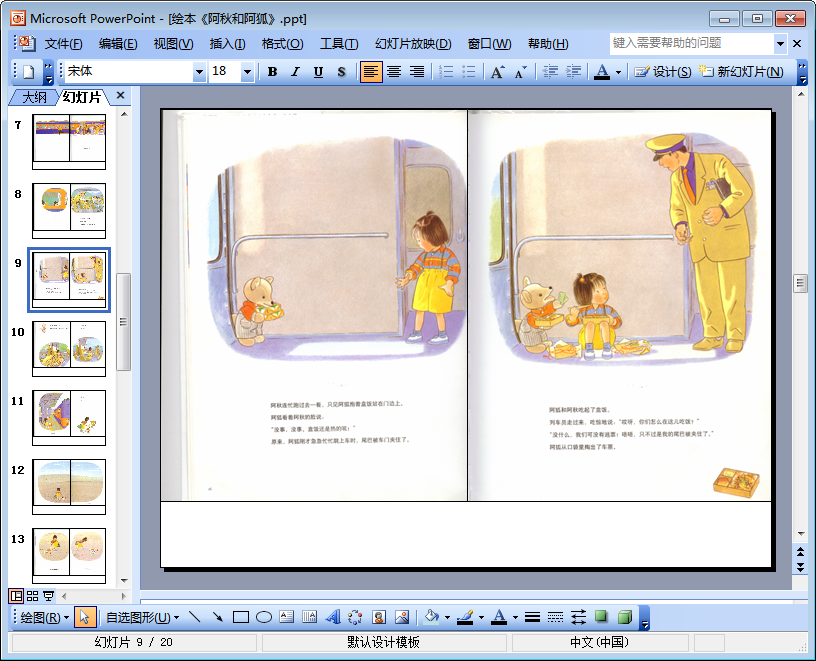The image size is (816, 661).
Task: Open line color dropdown arrow
Action: click(481, 618)
